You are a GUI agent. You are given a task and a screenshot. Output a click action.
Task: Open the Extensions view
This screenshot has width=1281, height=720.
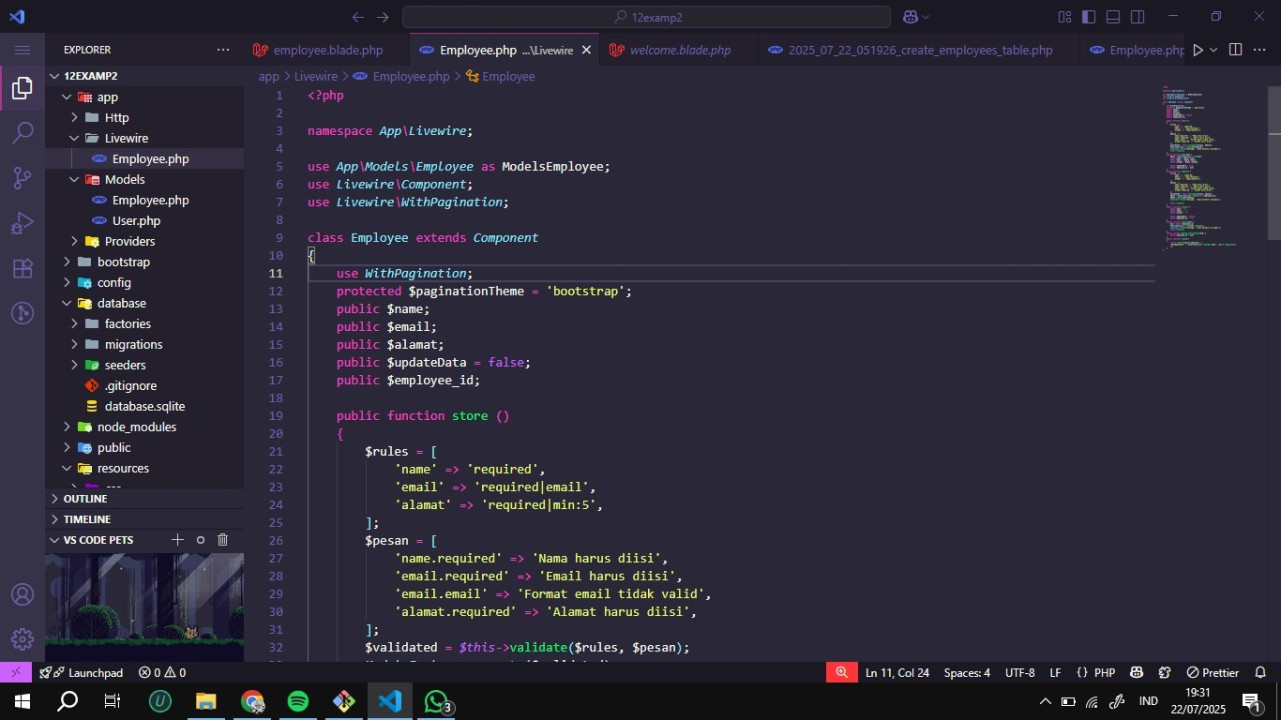pos(22,268)
